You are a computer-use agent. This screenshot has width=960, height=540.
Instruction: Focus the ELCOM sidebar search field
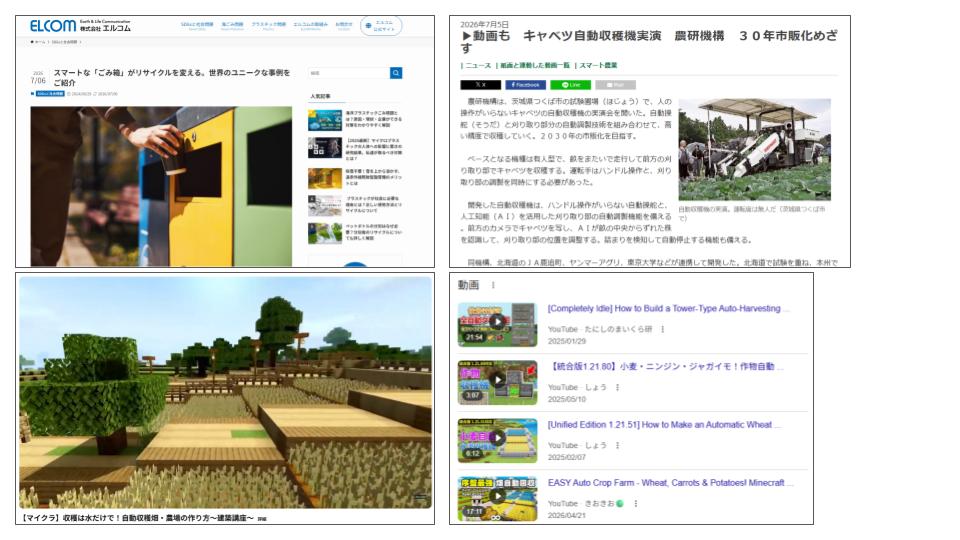349,73
